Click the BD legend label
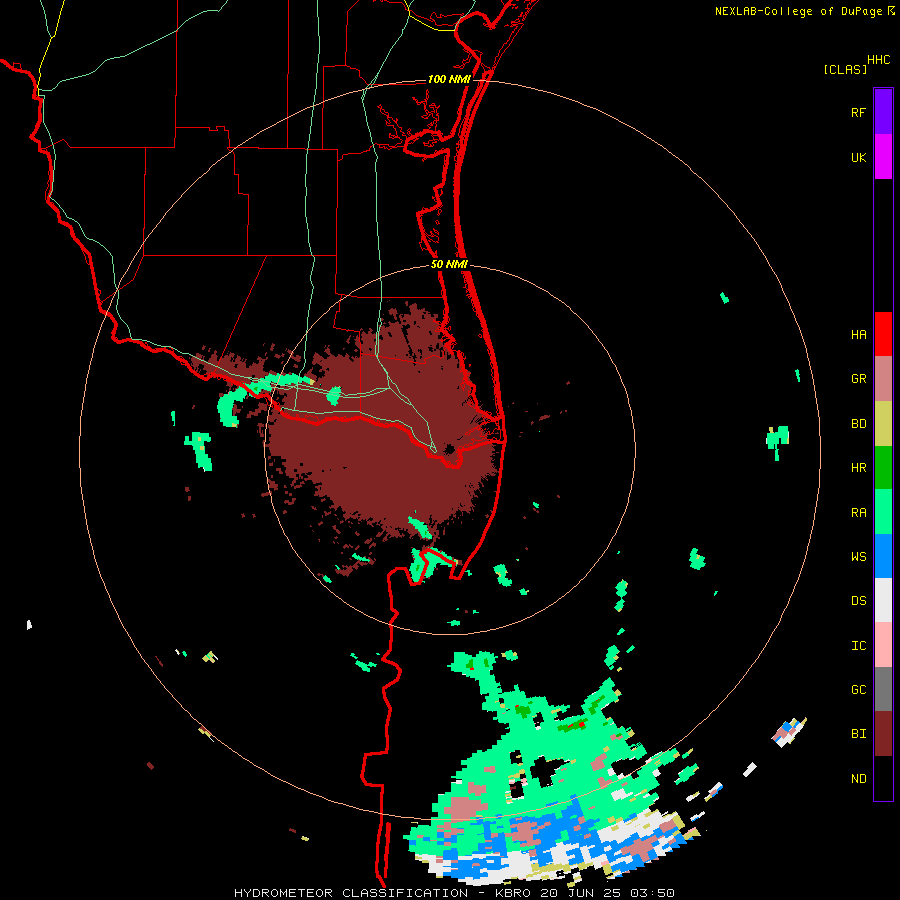 click(x=858, y=424)
